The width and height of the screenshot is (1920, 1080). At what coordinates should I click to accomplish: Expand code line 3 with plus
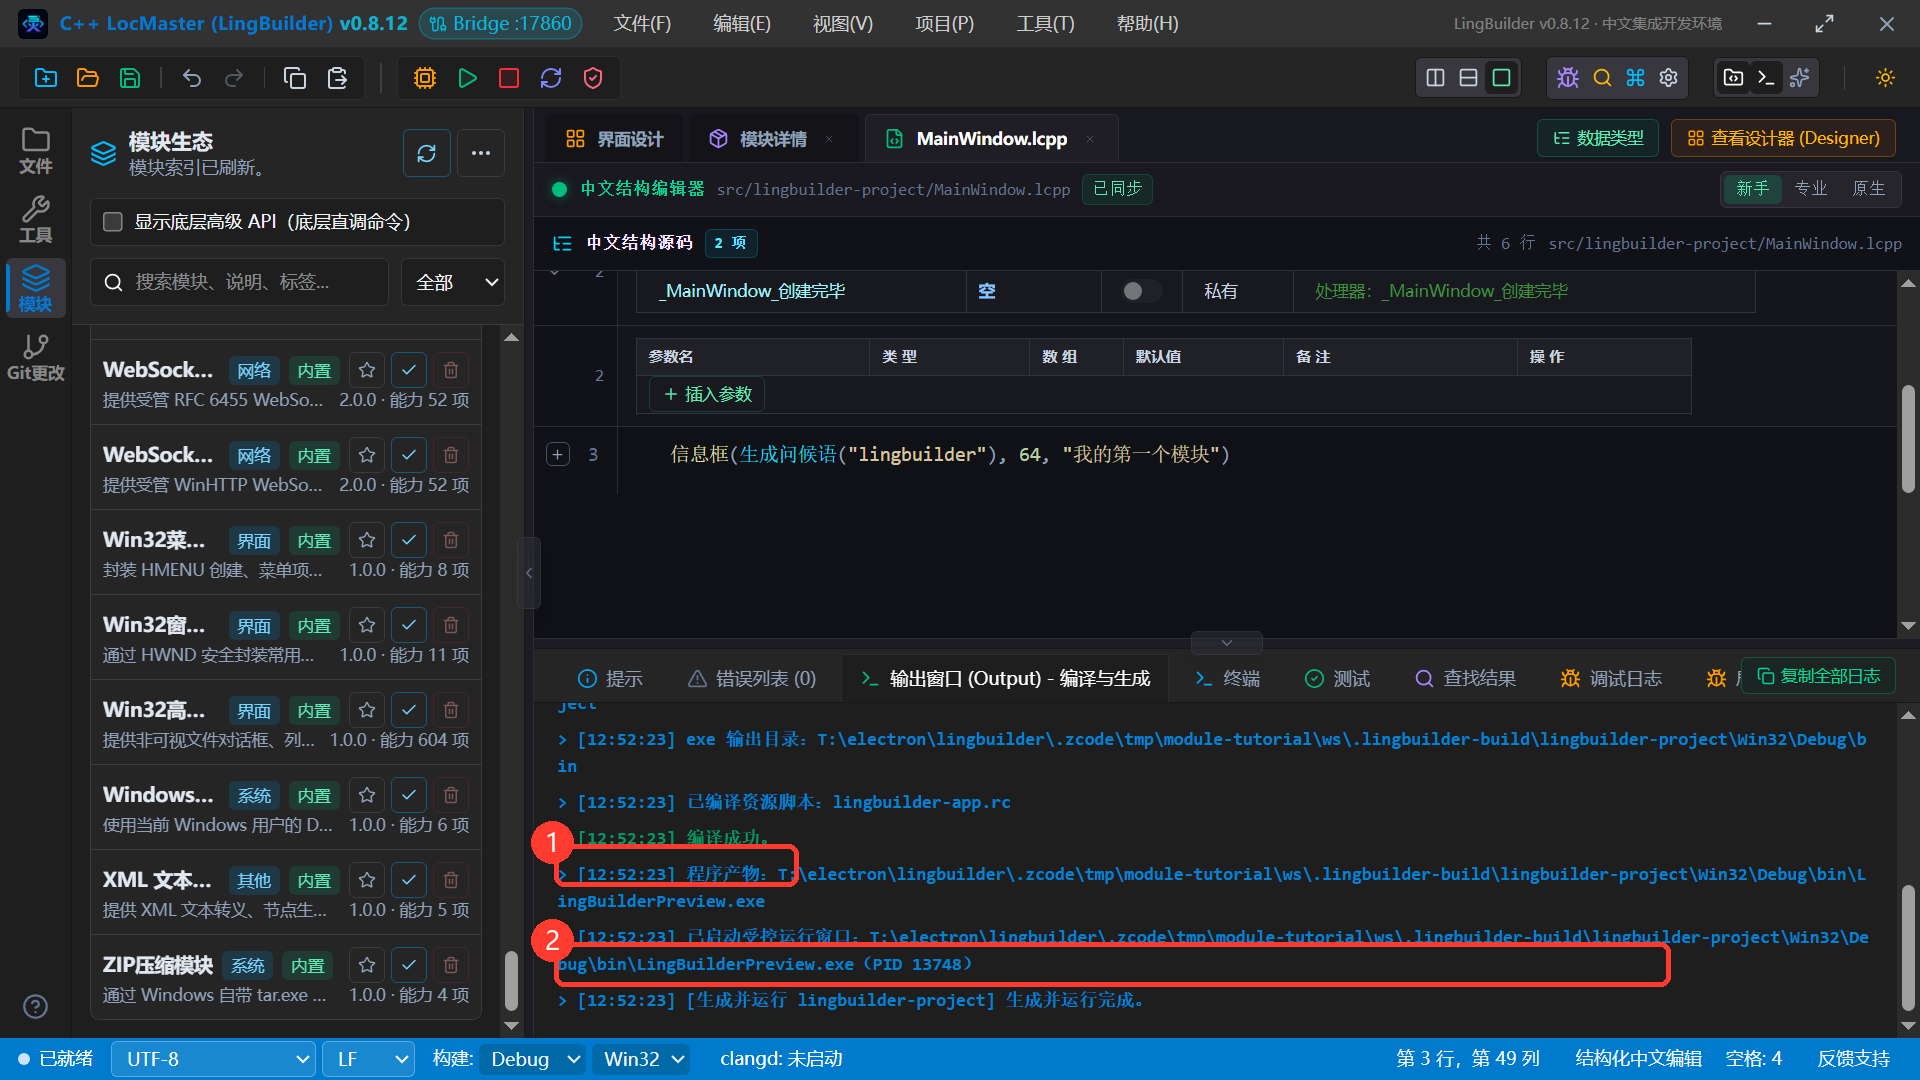click(558, 455)
